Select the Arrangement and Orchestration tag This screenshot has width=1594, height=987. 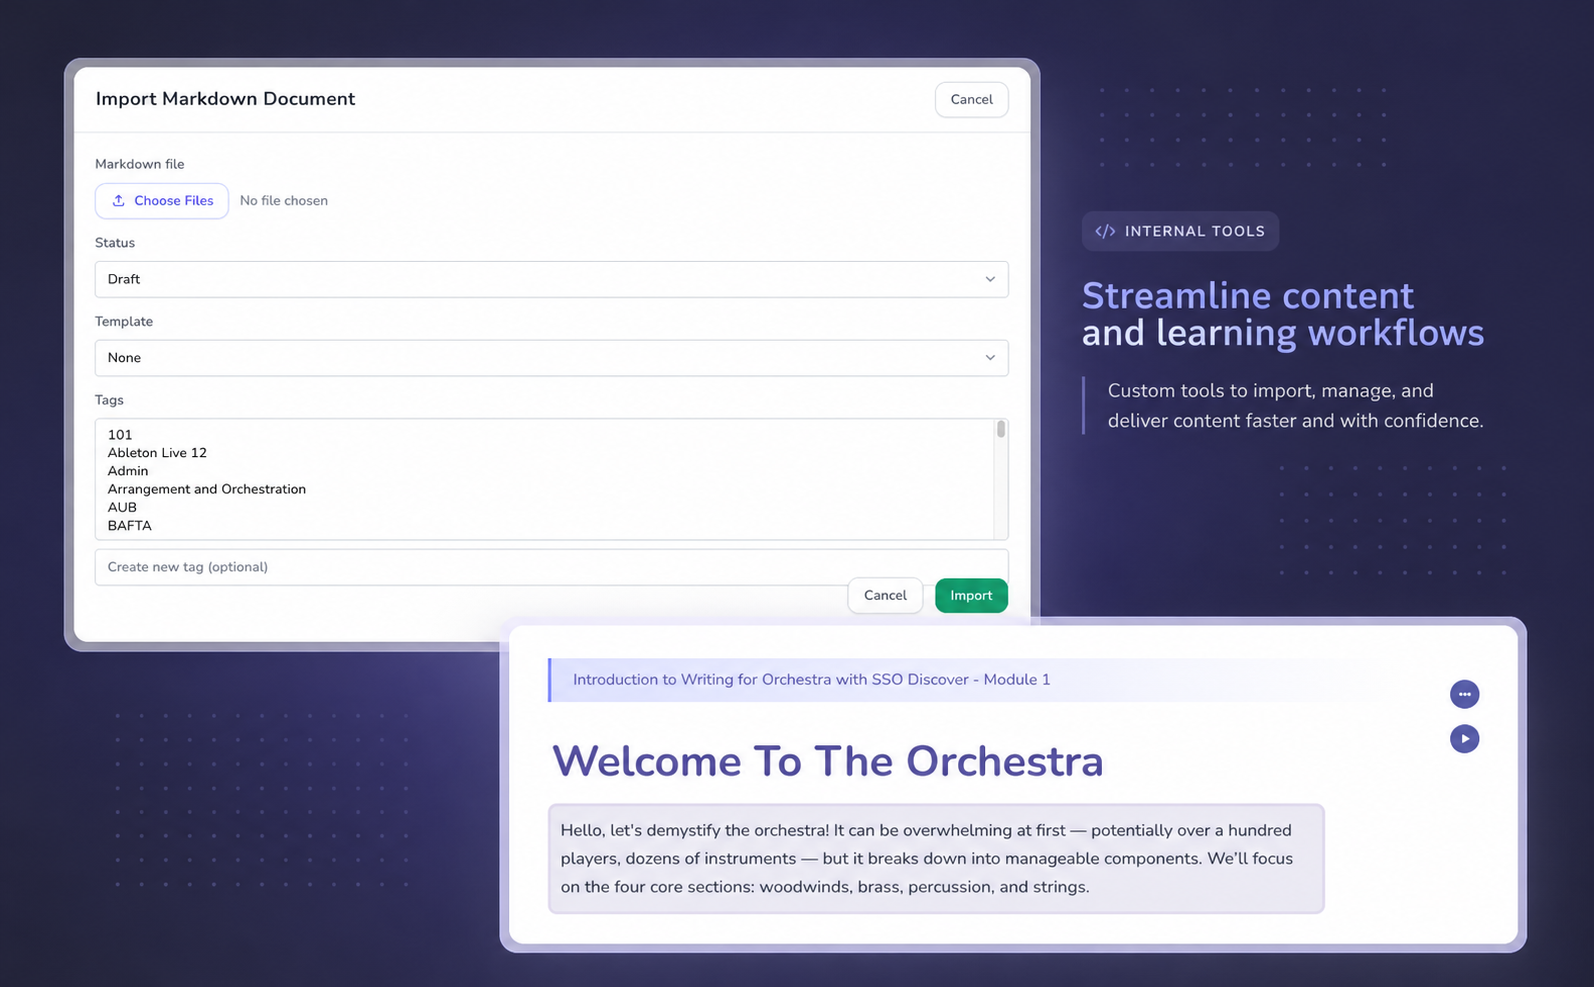tap(207, 489)
